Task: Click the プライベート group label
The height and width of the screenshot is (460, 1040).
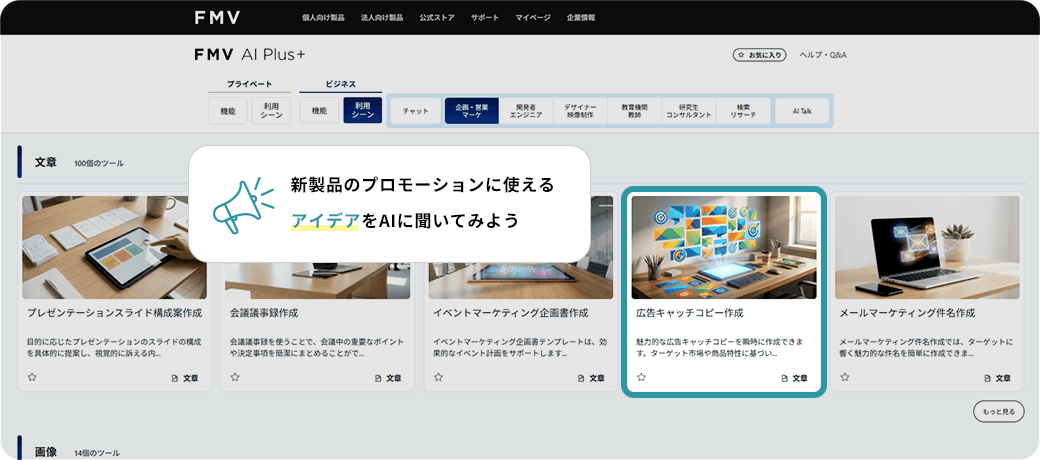Action: 249,84
